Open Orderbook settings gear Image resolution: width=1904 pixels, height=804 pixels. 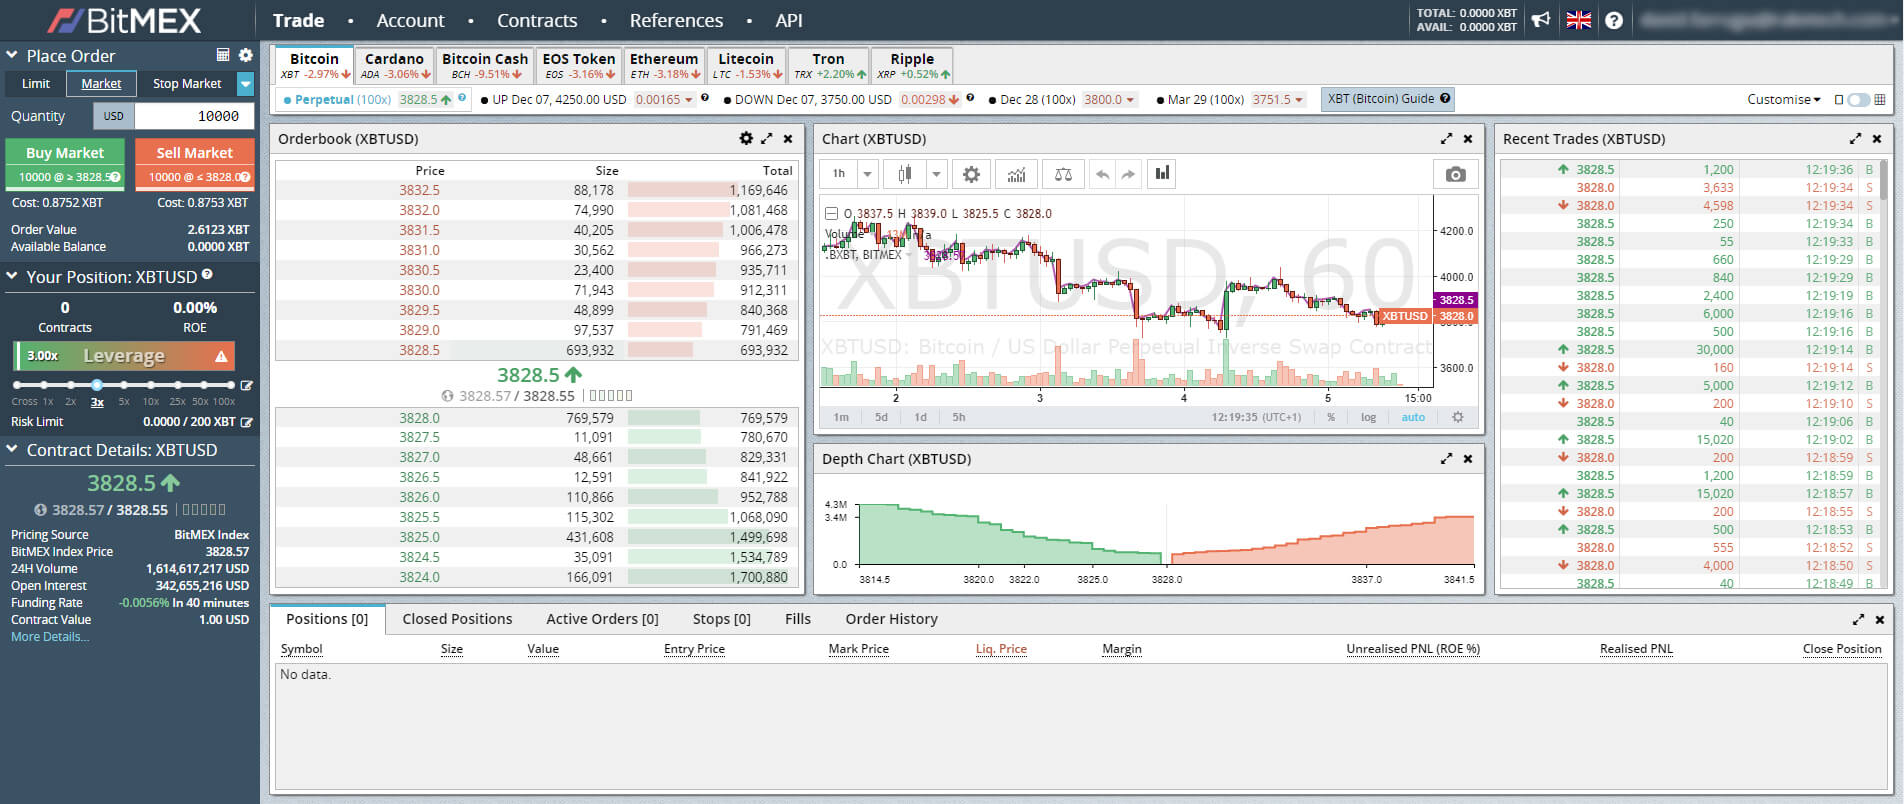745,139
